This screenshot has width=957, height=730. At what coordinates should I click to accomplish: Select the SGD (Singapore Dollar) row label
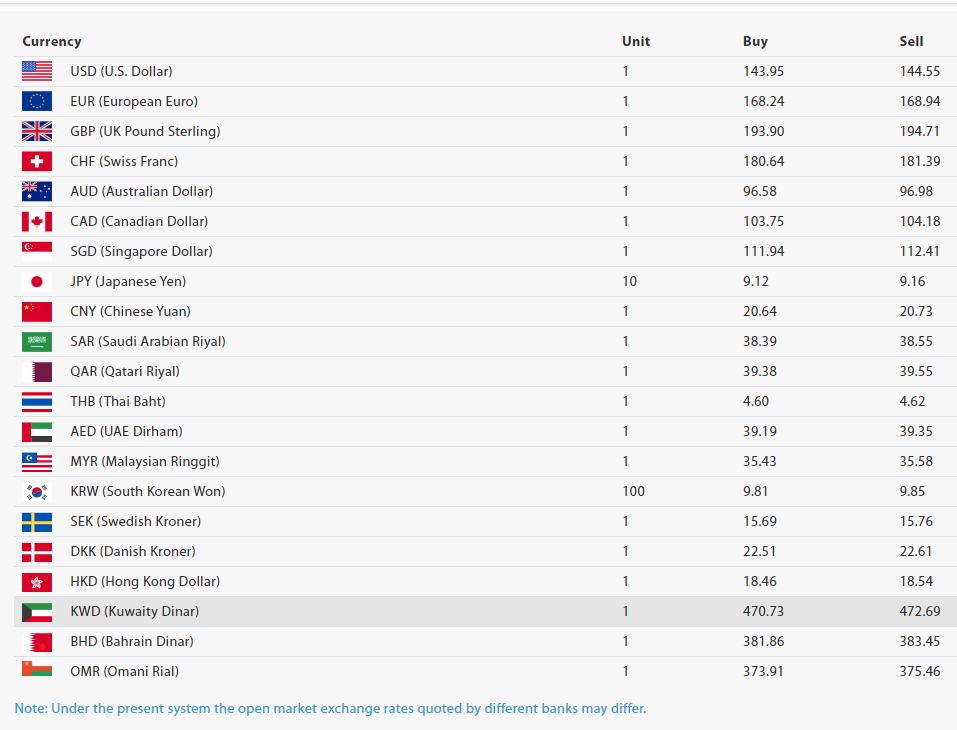pos(141,251)
